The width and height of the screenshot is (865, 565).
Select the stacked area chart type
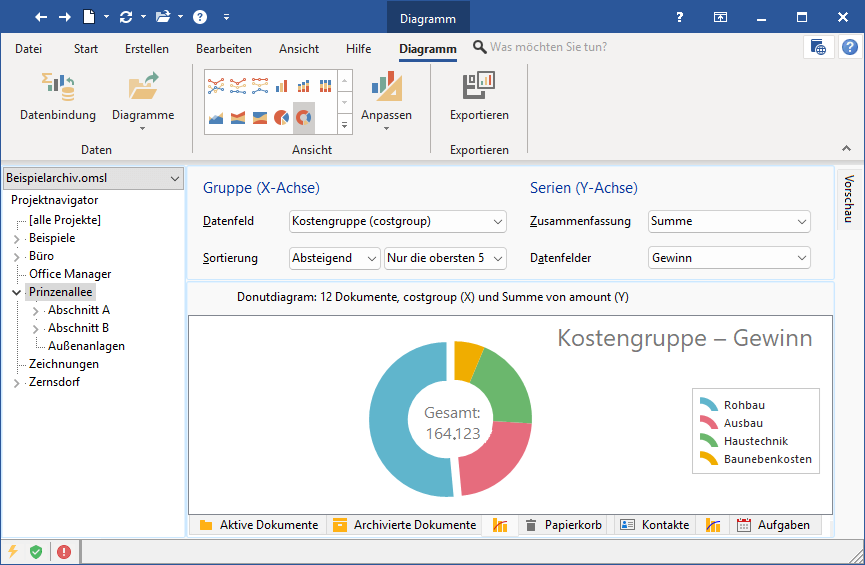coord(238,118)
